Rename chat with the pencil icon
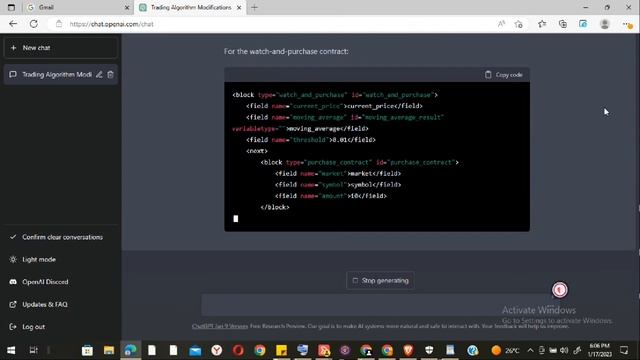Viewport: 640px width, 360px height. pyautogui.click(x=99, y=75)
